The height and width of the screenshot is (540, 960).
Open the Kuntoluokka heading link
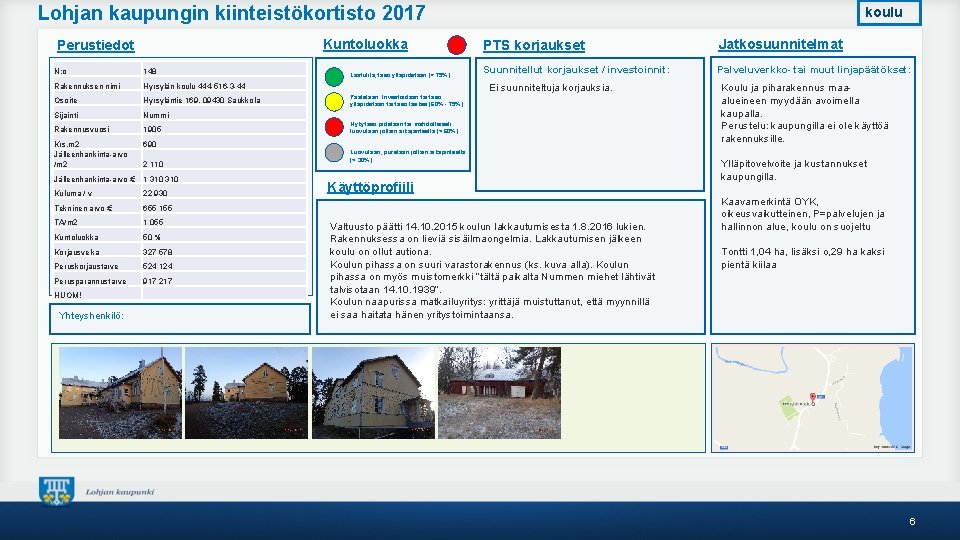(366, 44)
